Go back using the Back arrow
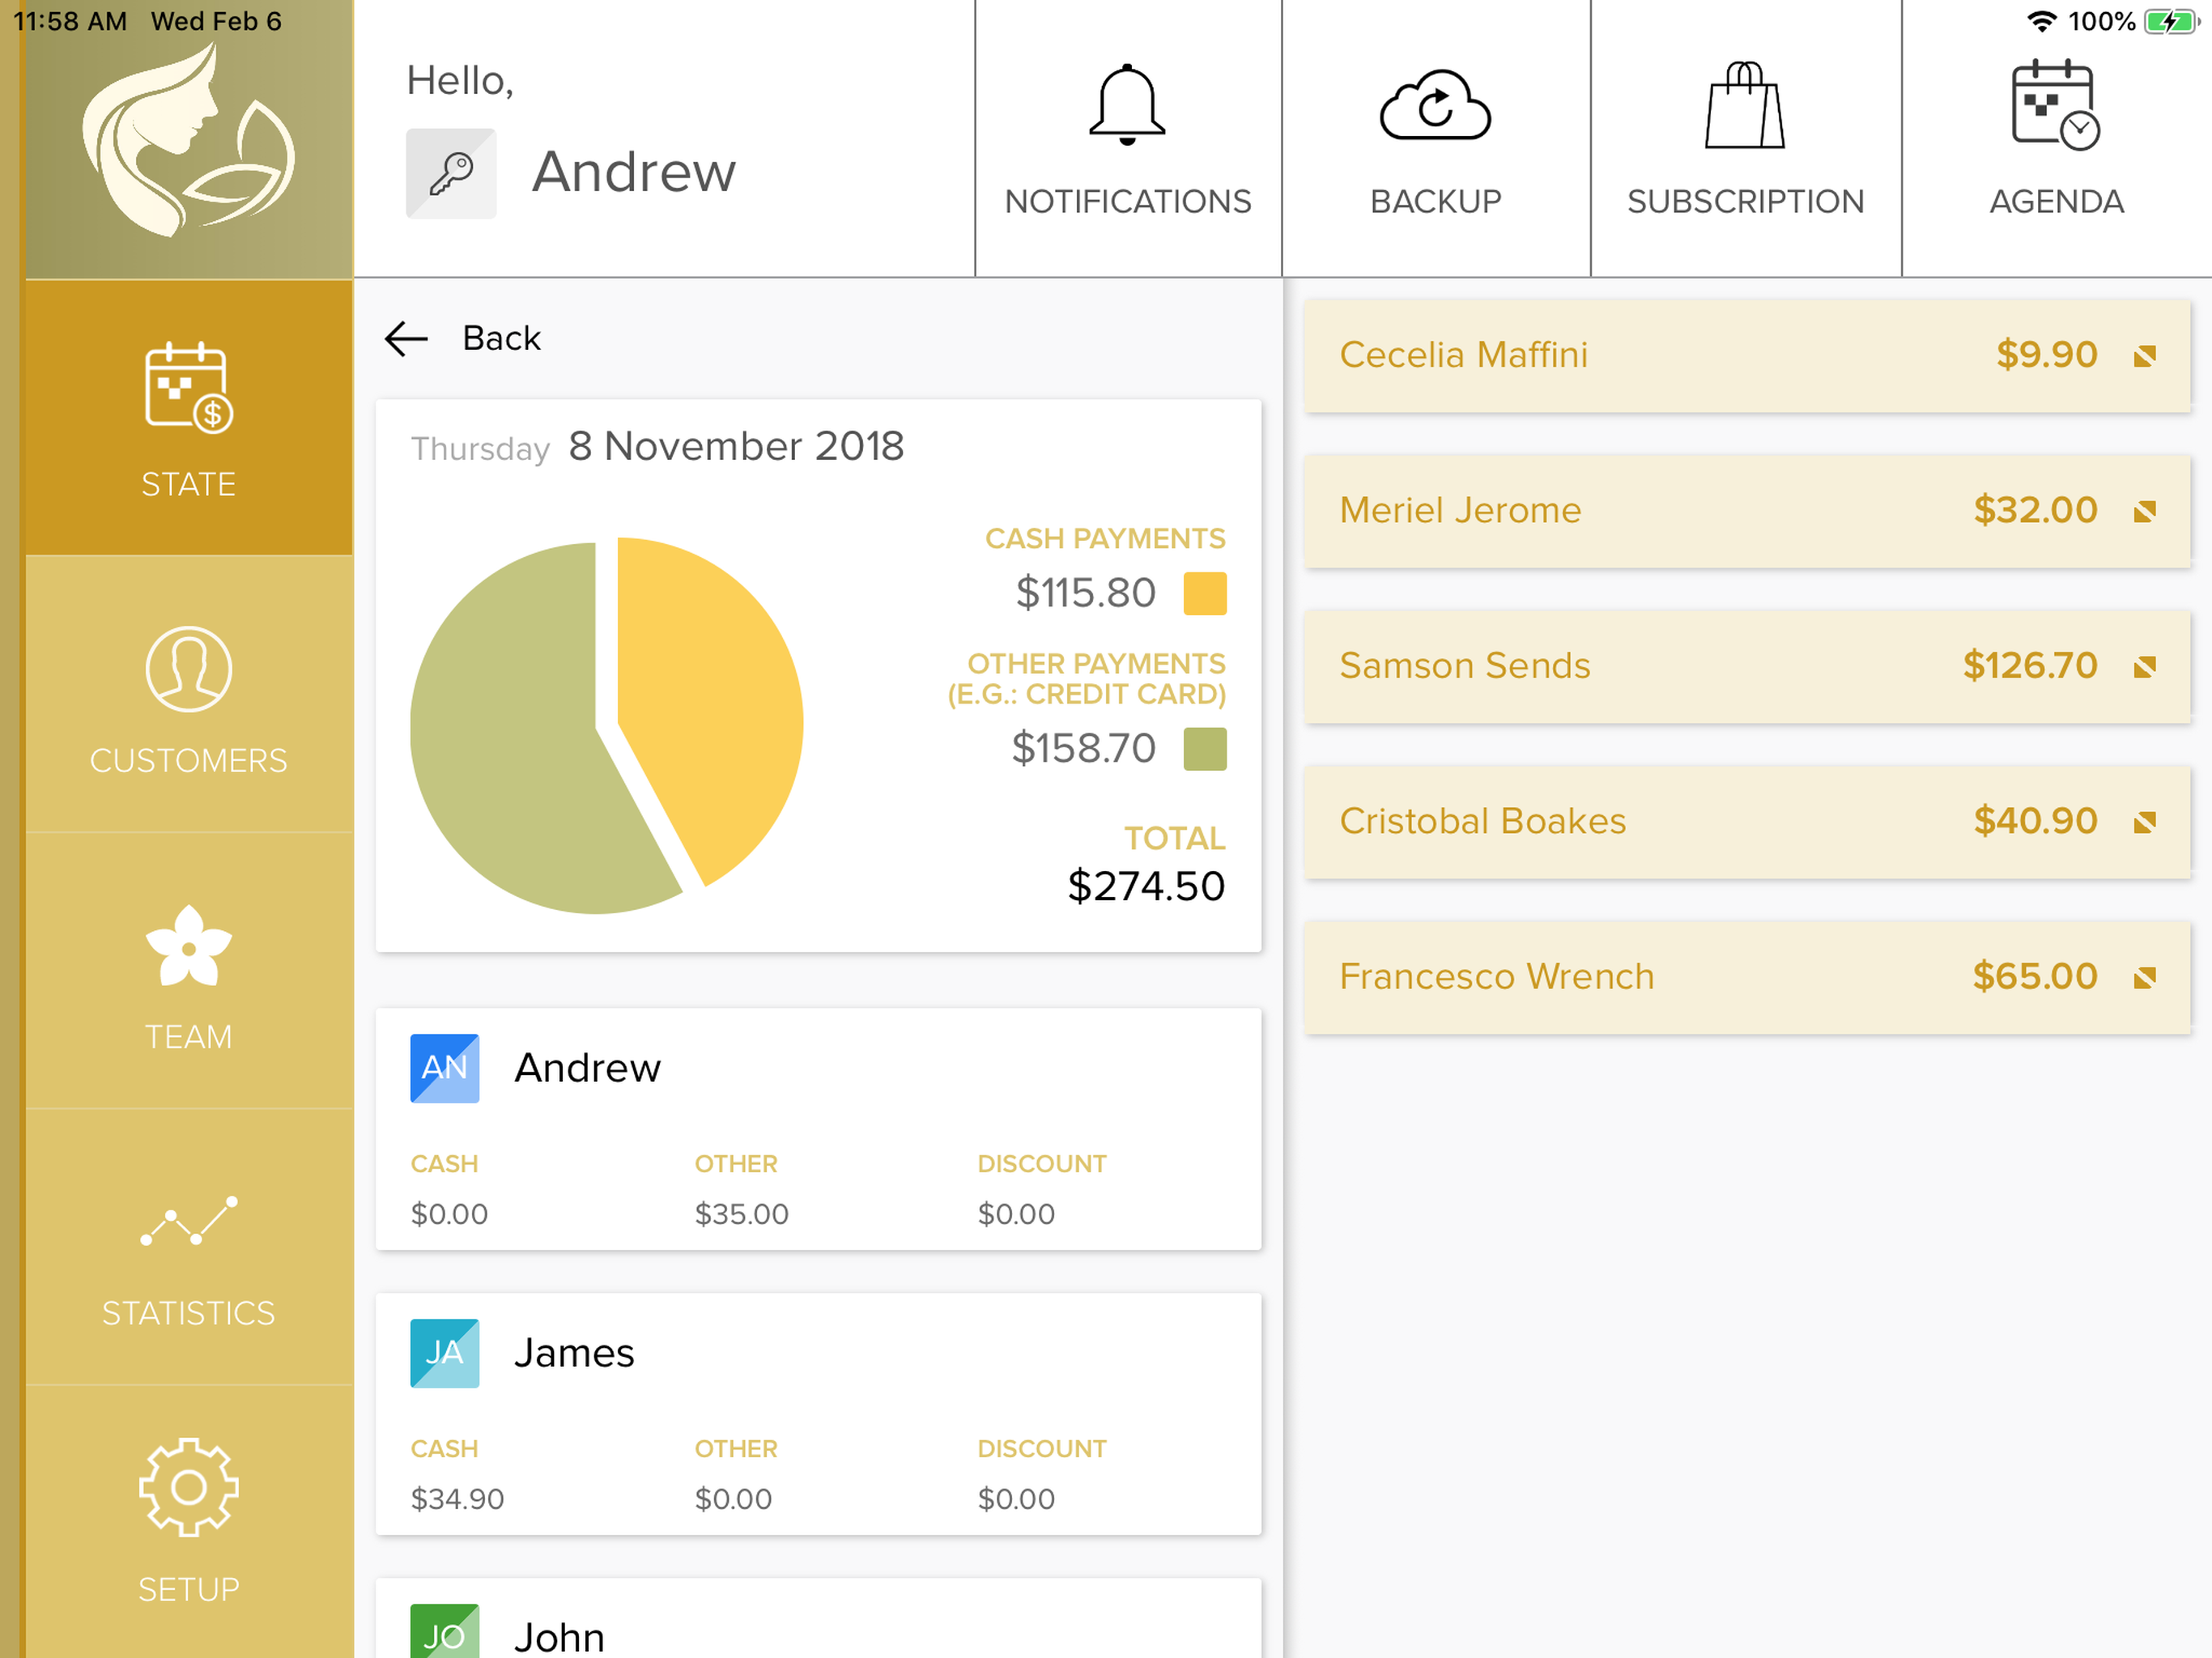The image size is (2212, 1658). [x=406, y=339]
